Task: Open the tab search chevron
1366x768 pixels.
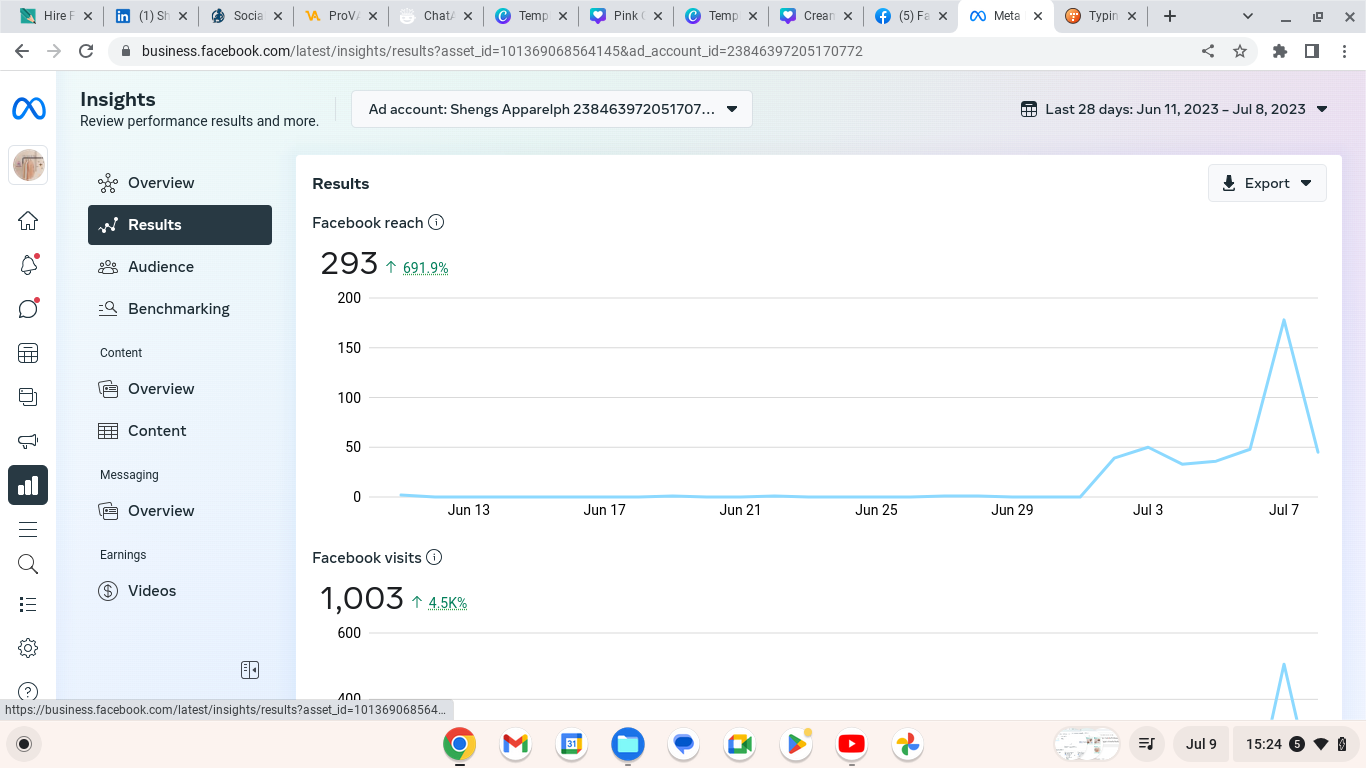Action: pos(1248,16)
